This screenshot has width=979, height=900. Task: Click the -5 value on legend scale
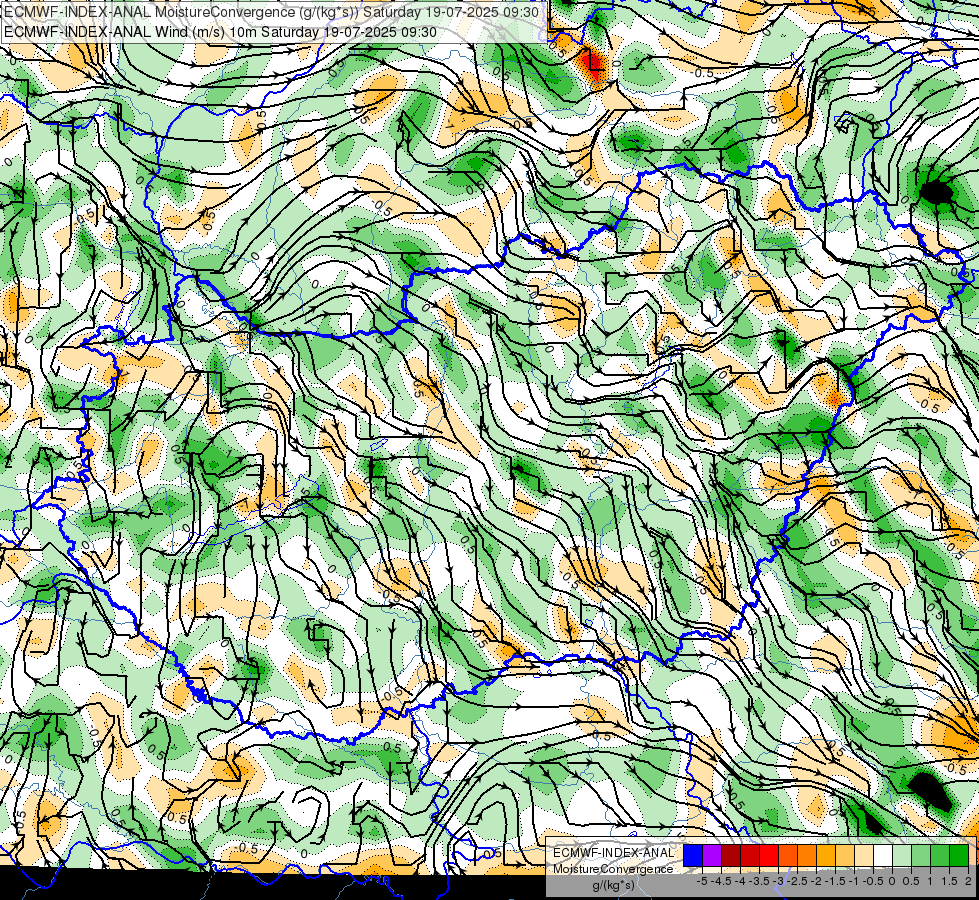702,881
